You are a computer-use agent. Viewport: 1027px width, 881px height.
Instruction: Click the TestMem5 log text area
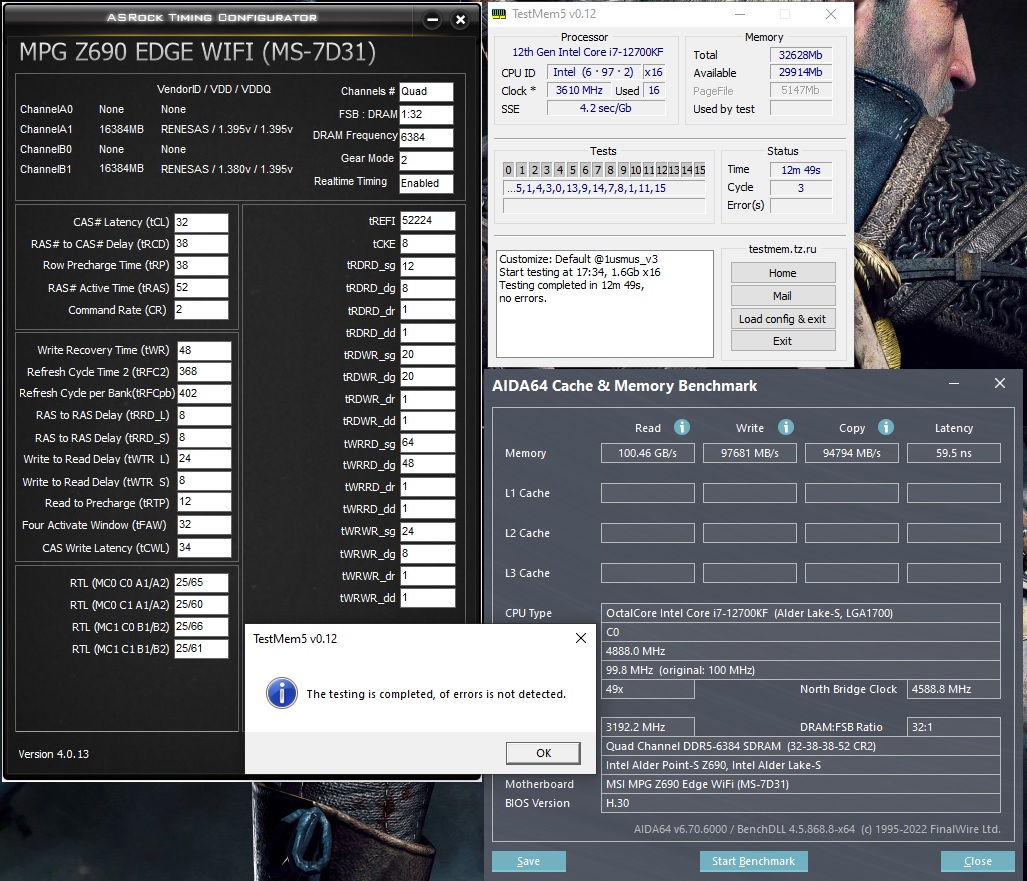(605, 304)
